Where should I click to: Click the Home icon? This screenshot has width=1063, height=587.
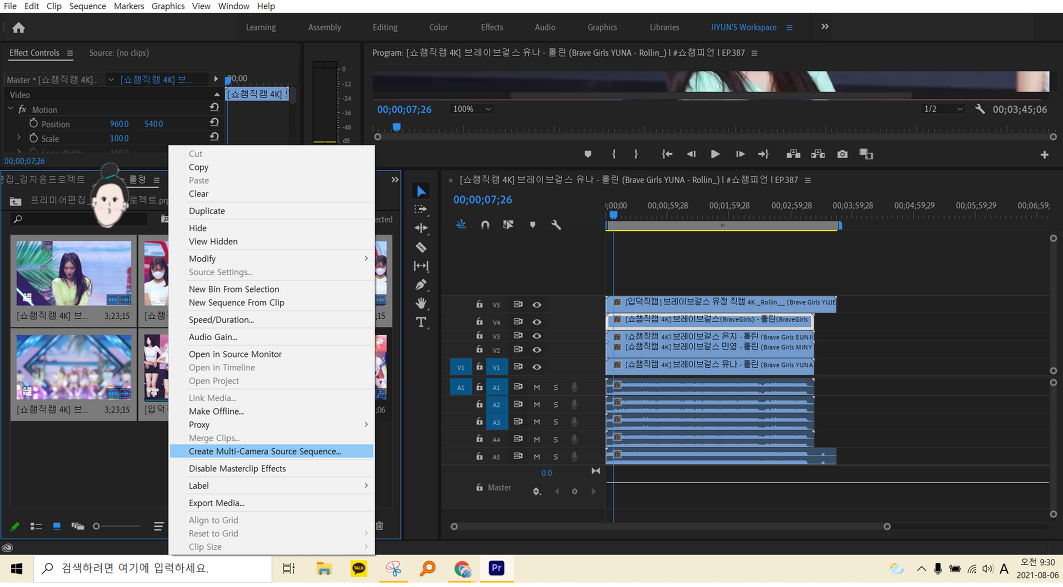pyautogui.click(x=18, y=28)
